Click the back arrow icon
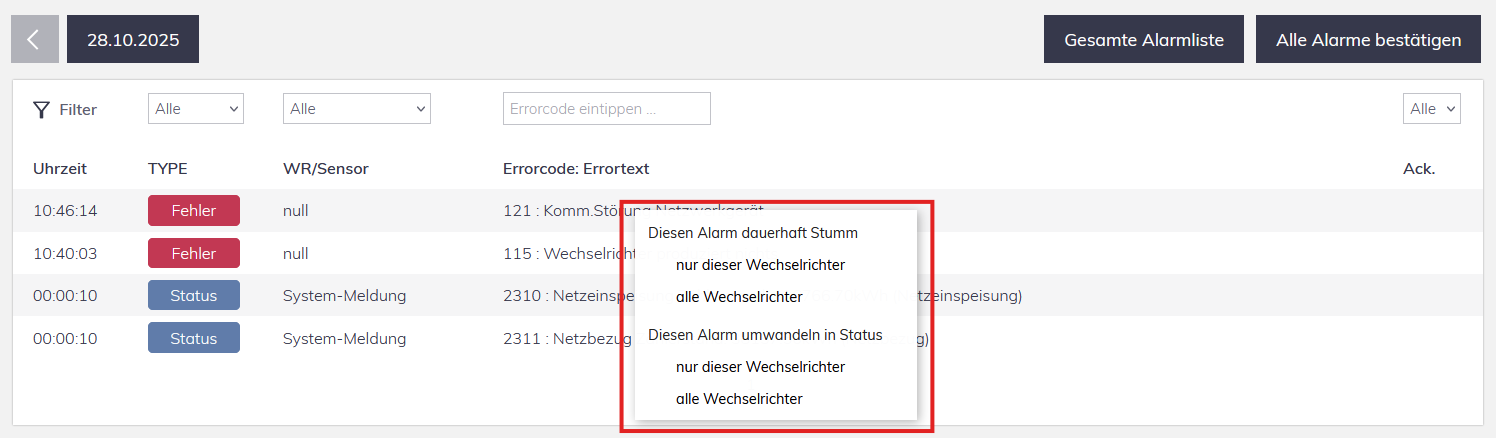1496x438 pixels. coord(34,40)
